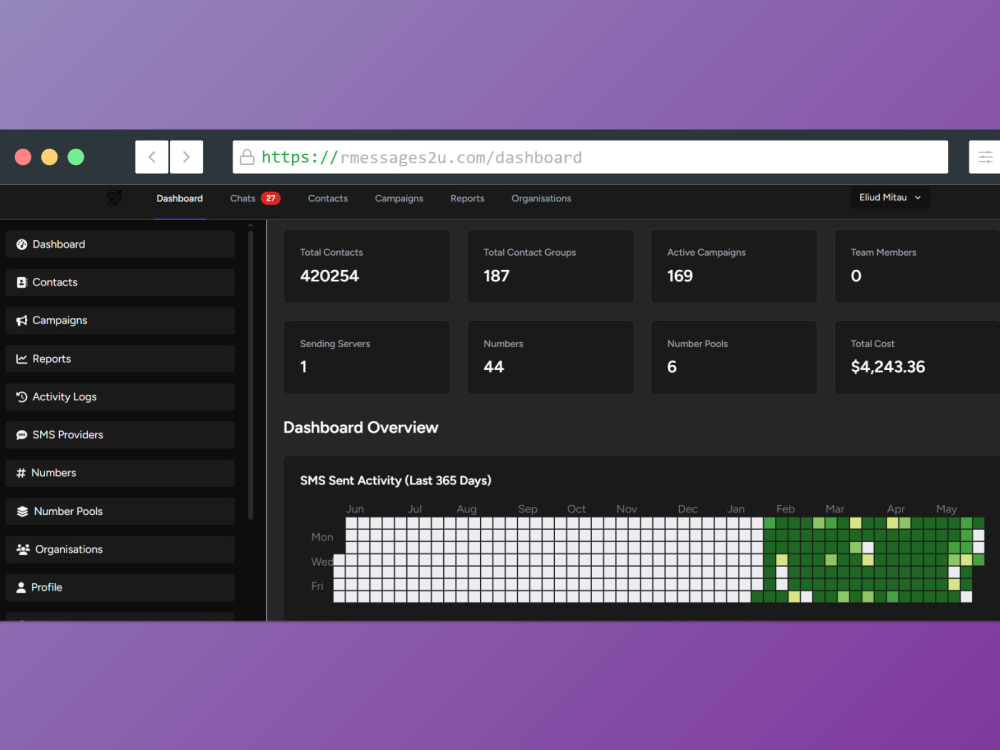Click the Mon row label on heatmap
Image resolution: width=1000 pixels, height=750 pixels.
coord(322,537)
